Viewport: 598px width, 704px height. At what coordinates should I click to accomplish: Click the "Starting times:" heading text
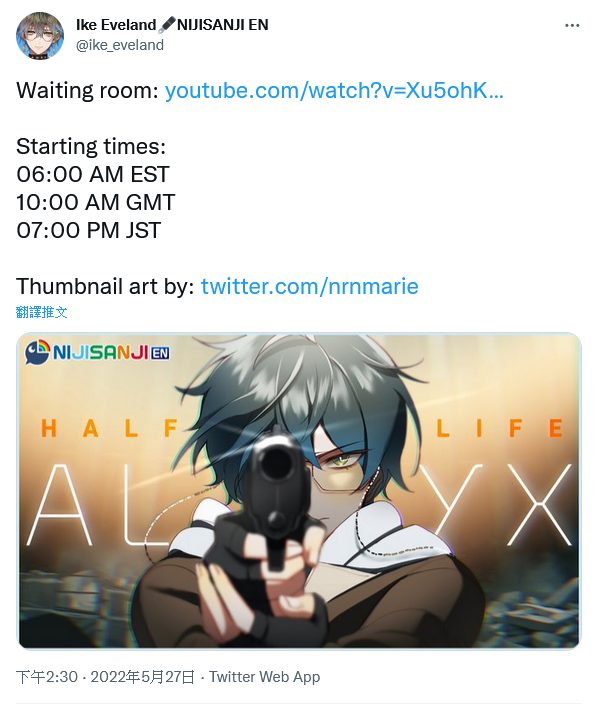(91, 147)
